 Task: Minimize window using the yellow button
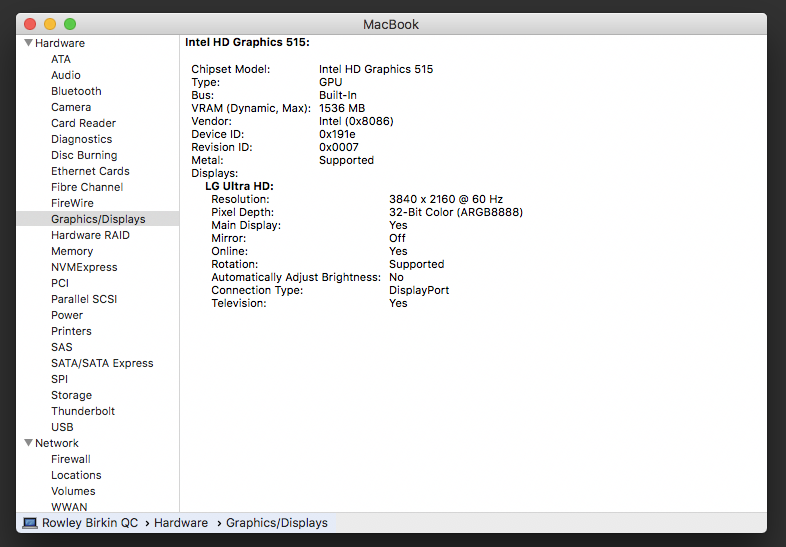point(50,24)
